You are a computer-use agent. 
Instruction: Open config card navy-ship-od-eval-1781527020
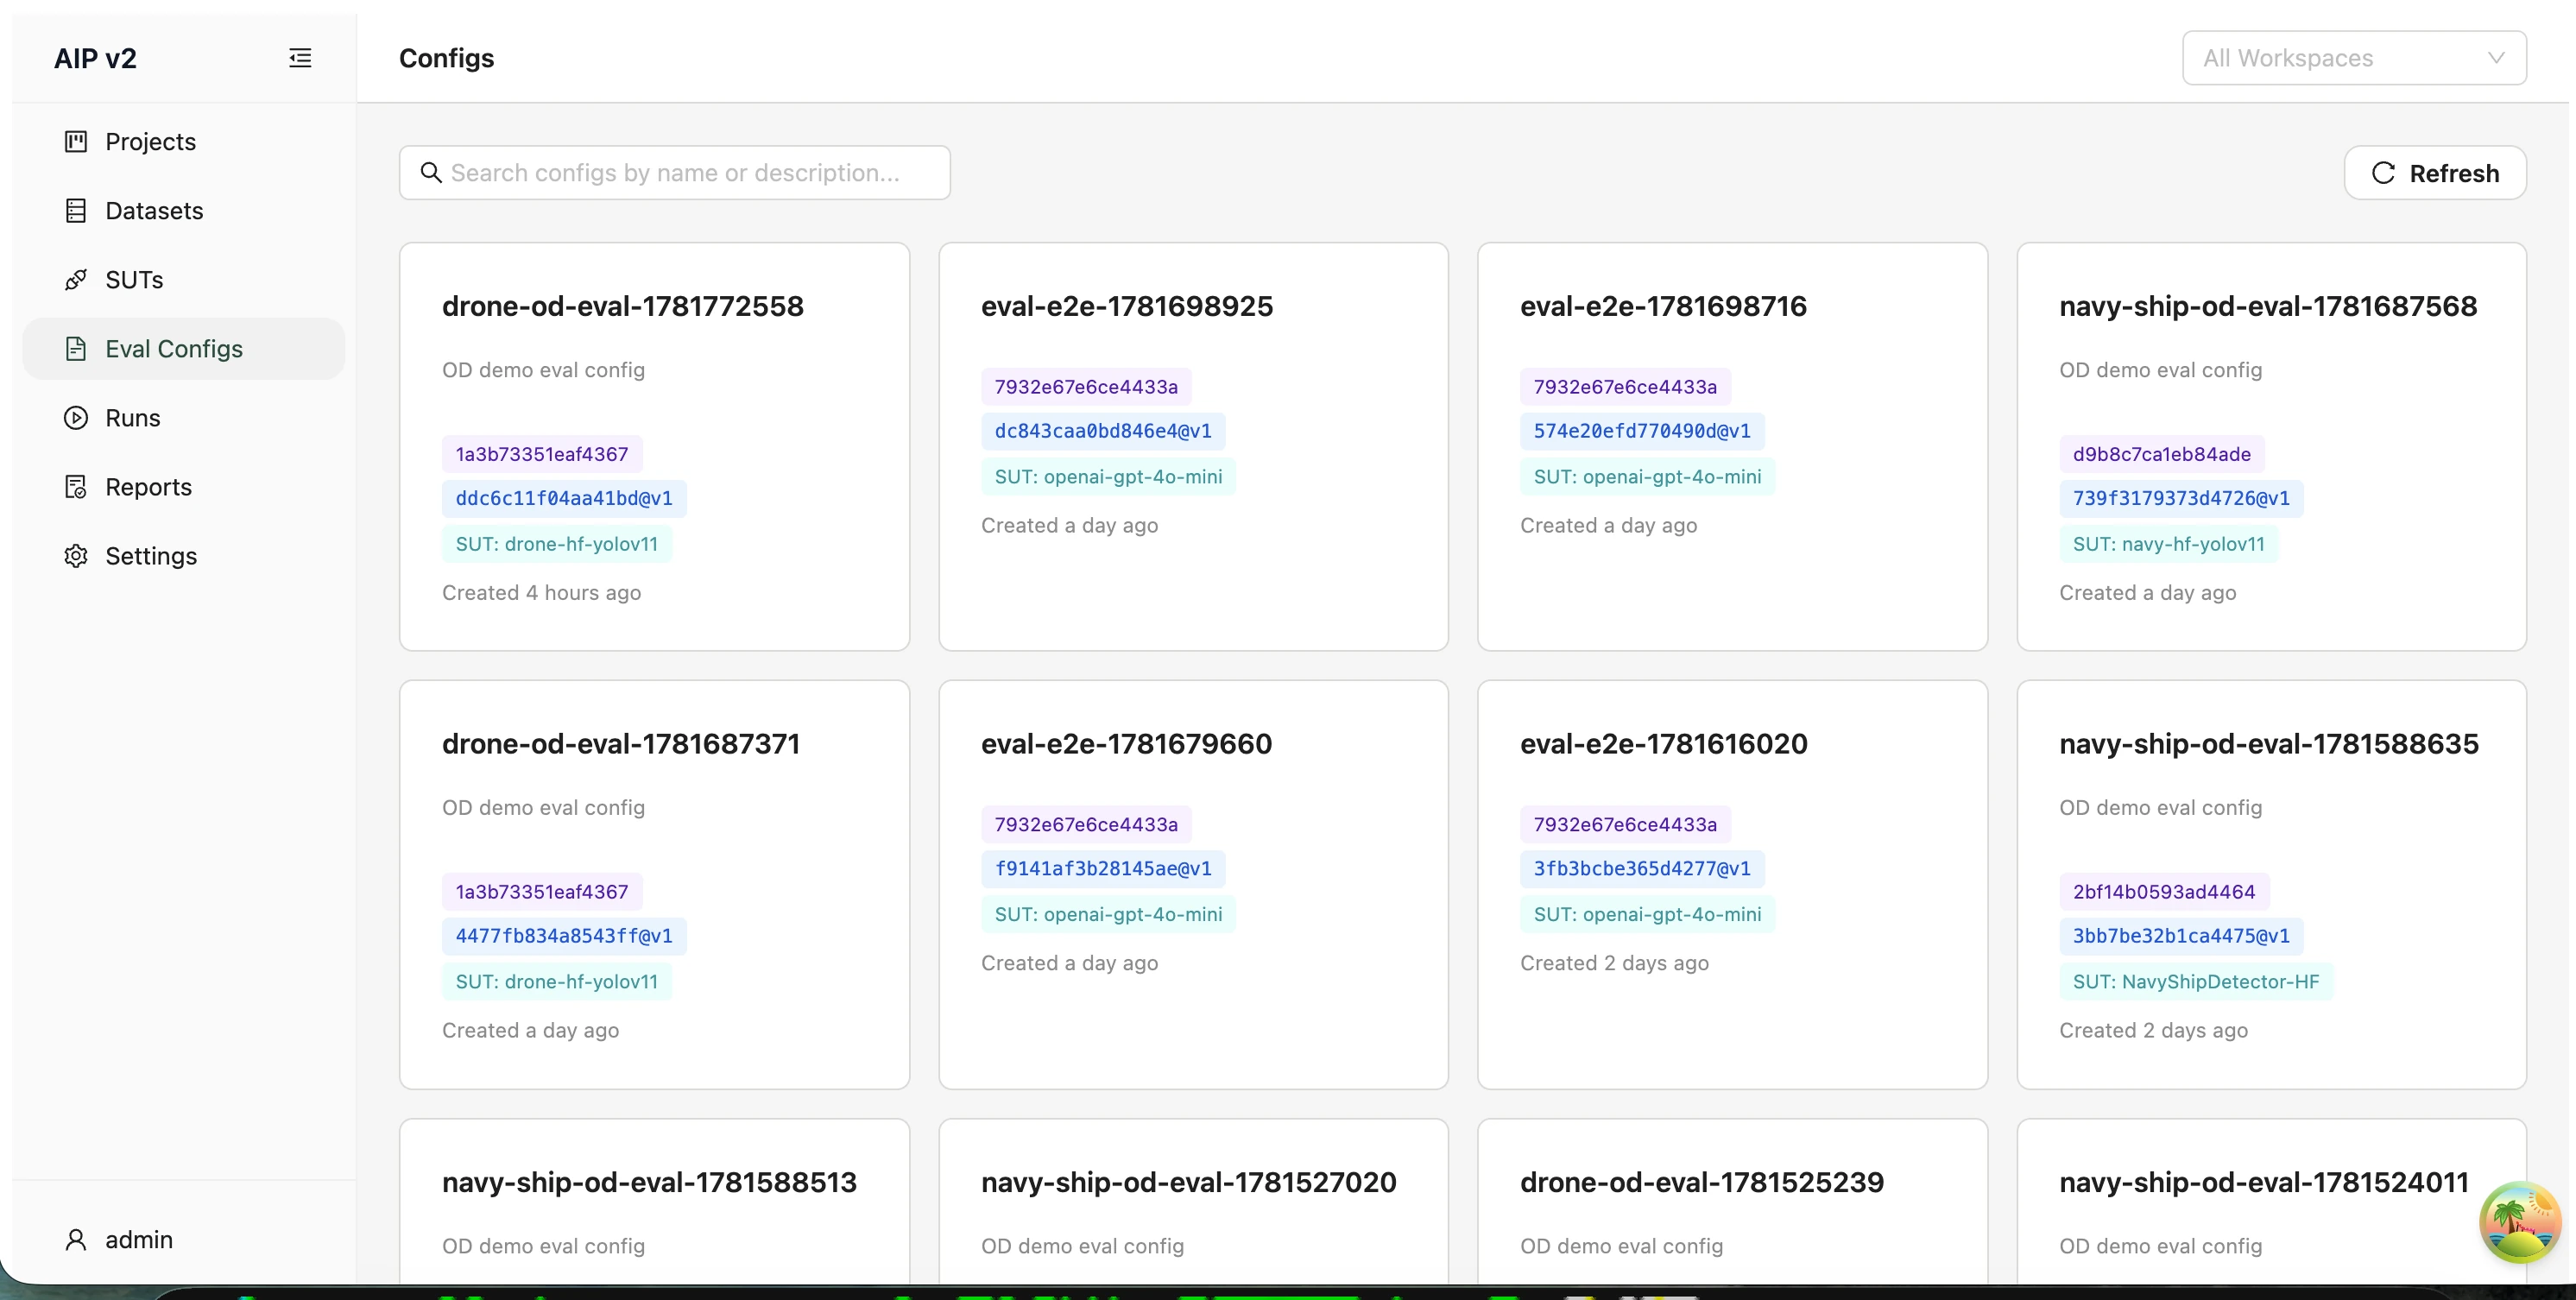click(1193, 1201)
